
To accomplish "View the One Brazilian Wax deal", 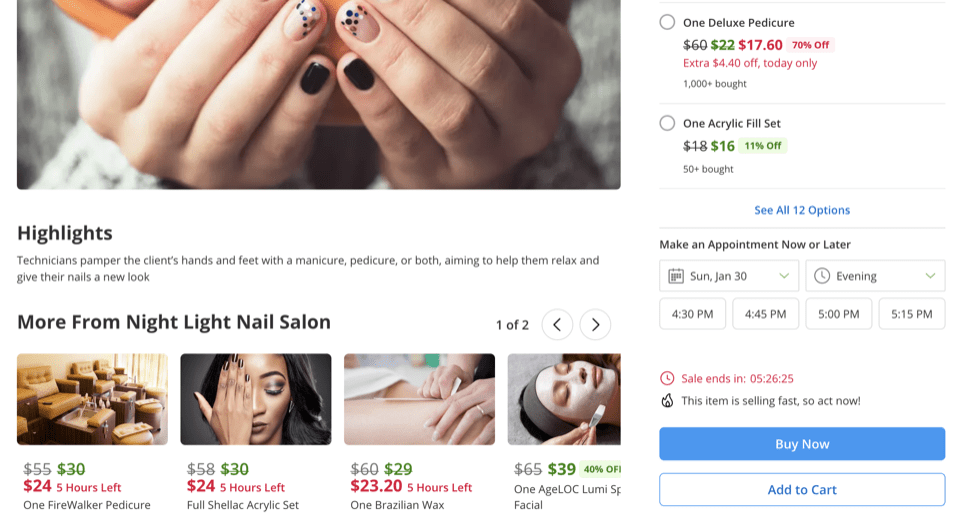I will [419, 399].
